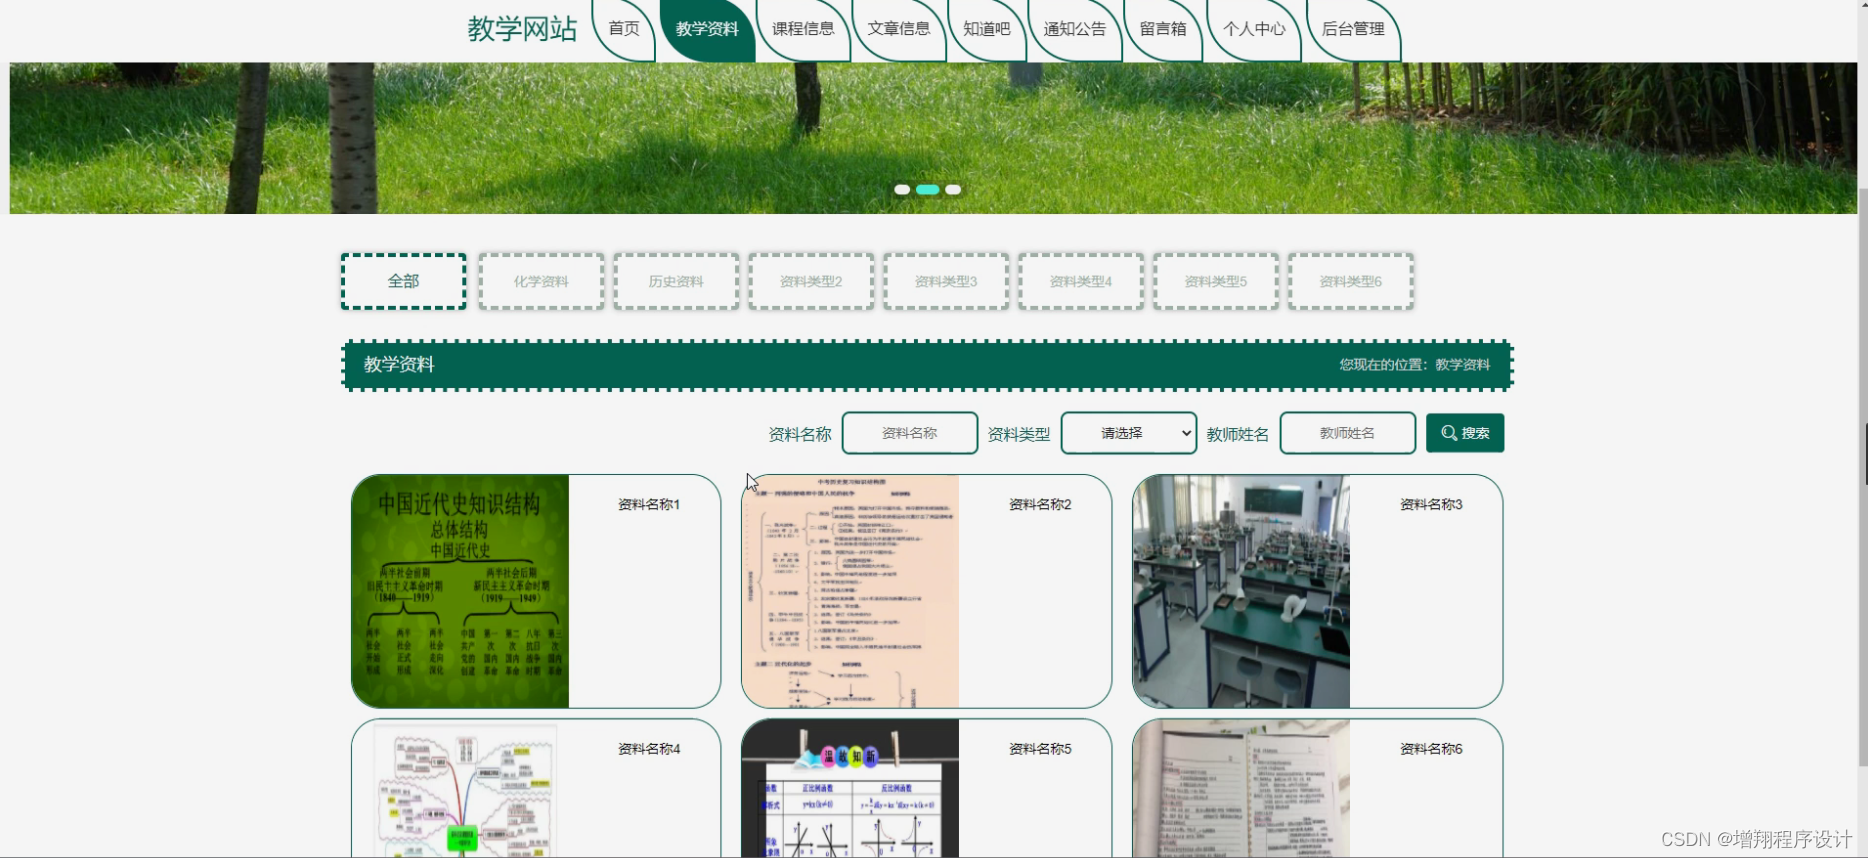Filter by 资料类型2 category
This screenshot has width=1868, height=858.
tap(811, 281)
